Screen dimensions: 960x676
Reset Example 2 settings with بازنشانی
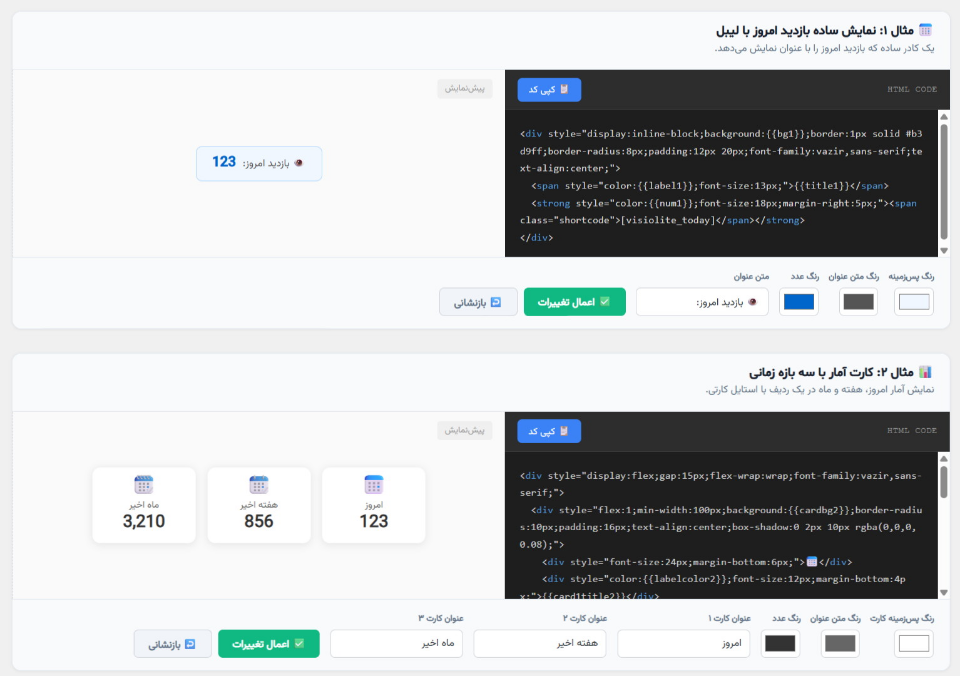(x=173, y=644)
